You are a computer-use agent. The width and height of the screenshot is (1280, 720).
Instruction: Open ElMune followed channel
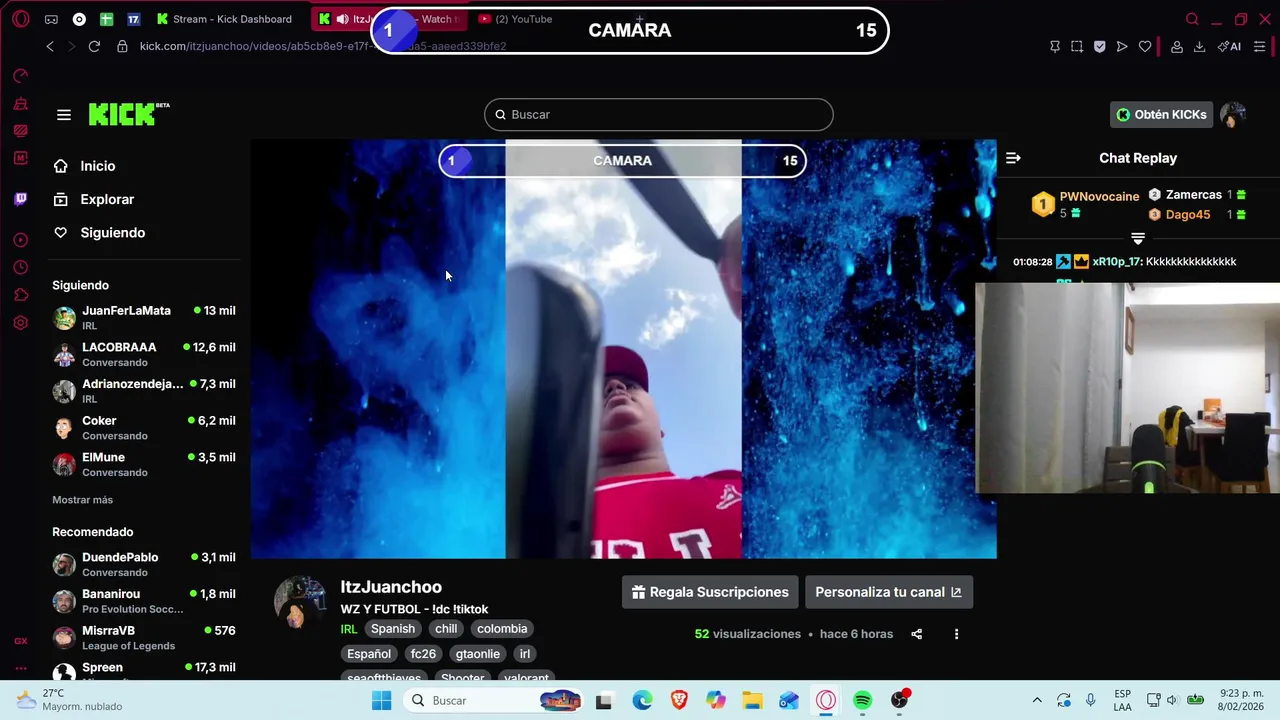pos(146,464)
